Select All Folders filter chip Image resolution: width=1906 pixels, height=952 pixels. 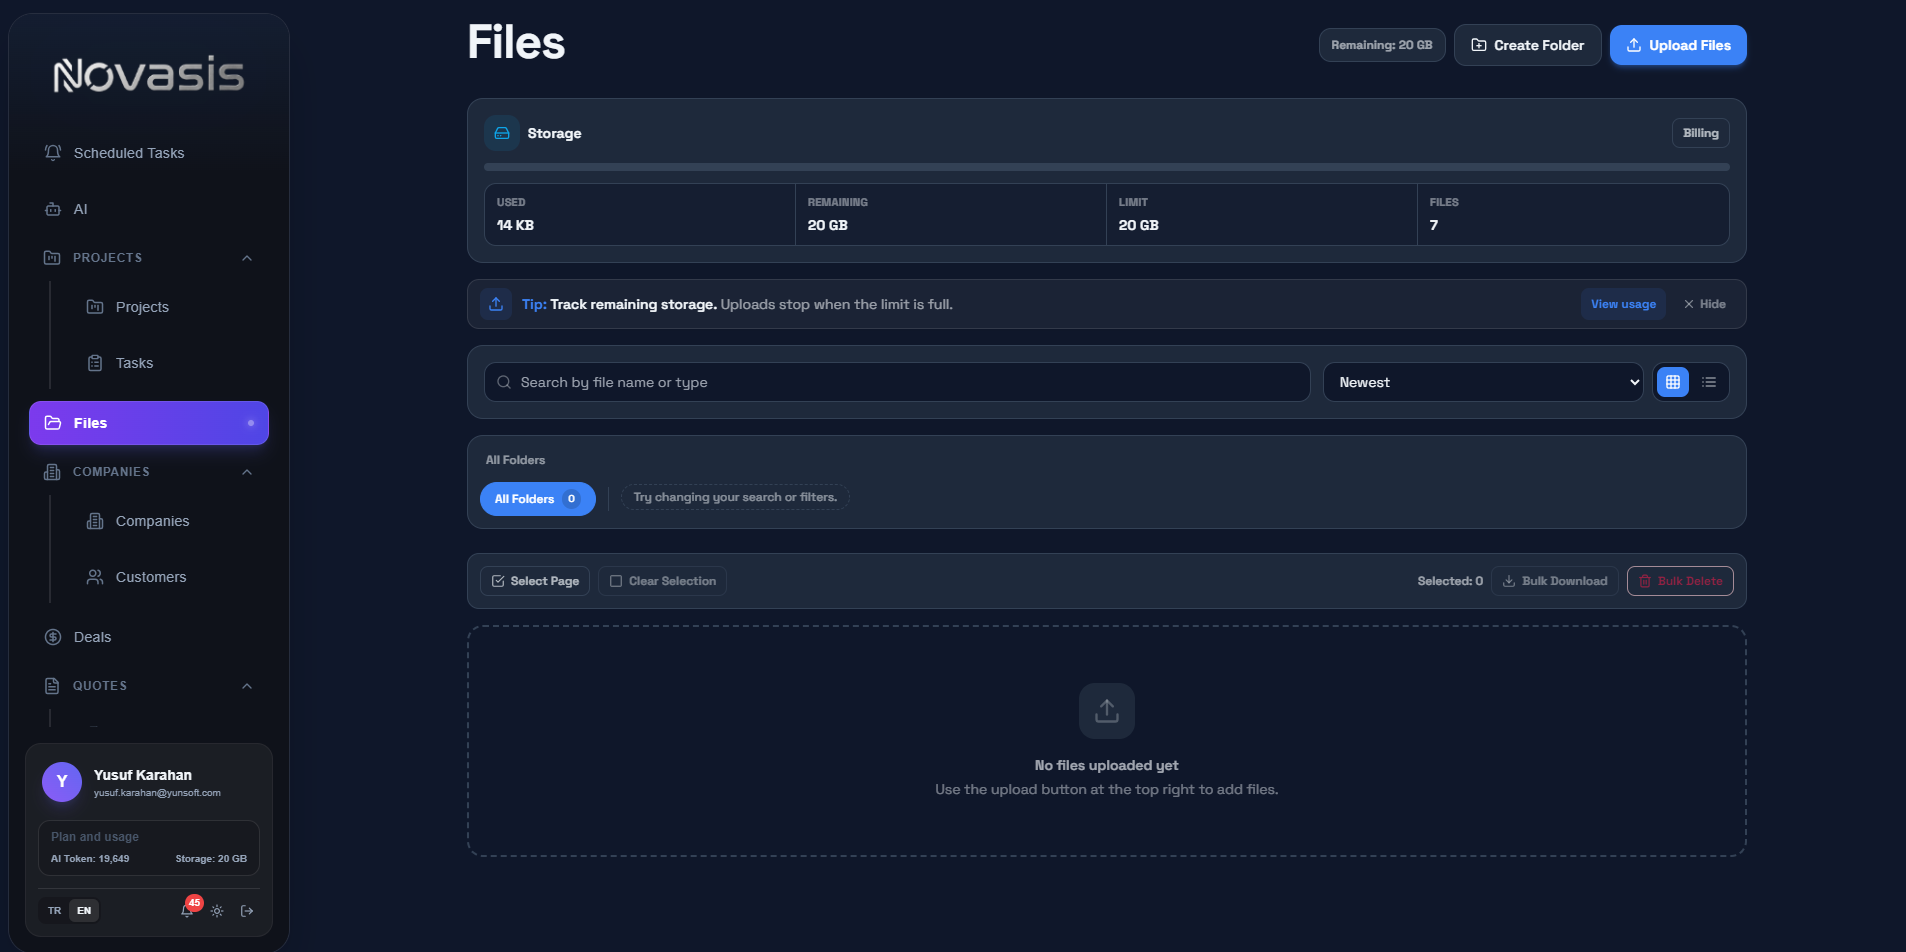click(x=538, y=499)
